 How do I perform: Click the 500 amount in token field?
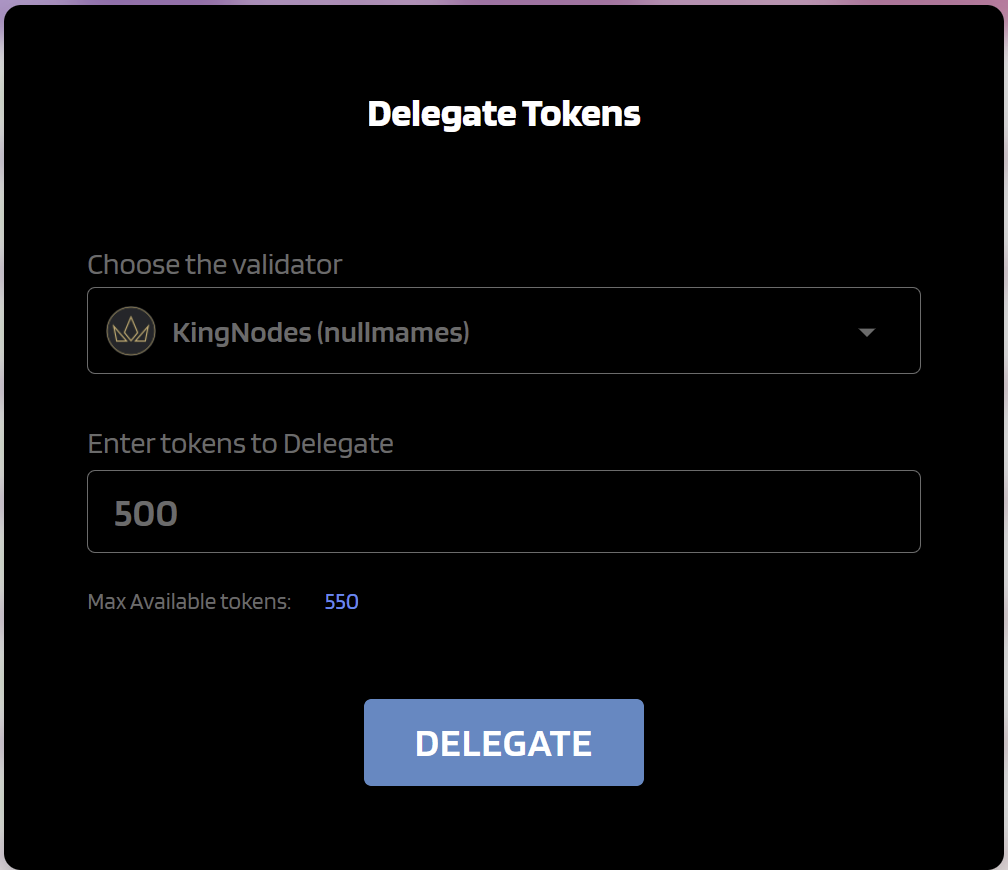click(x=145, y=514)
